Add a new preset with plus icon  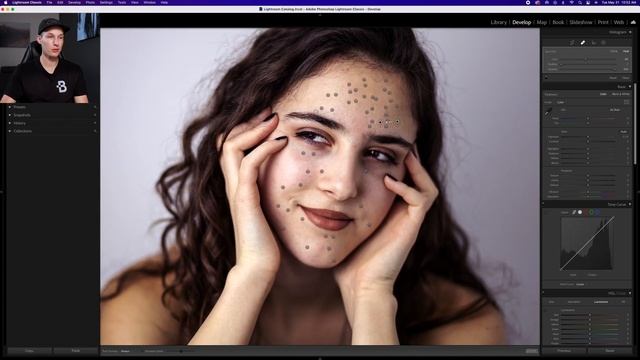tap(95, 107)
